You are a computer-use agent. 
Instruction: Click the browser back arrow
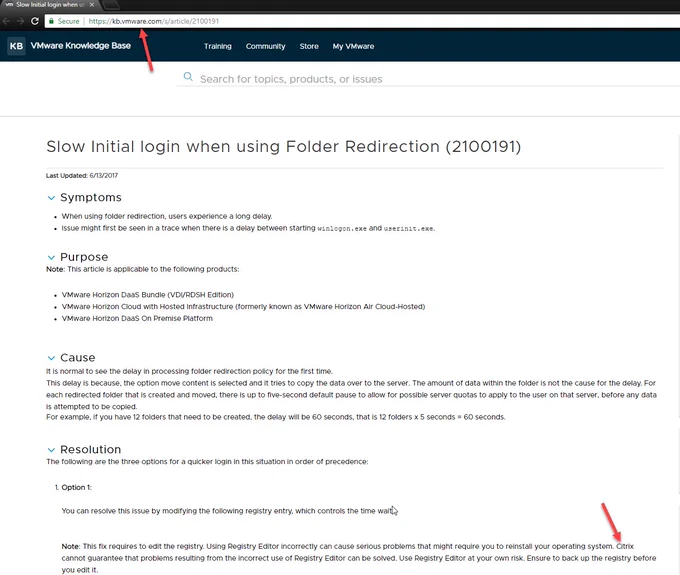tap(6, 21)
